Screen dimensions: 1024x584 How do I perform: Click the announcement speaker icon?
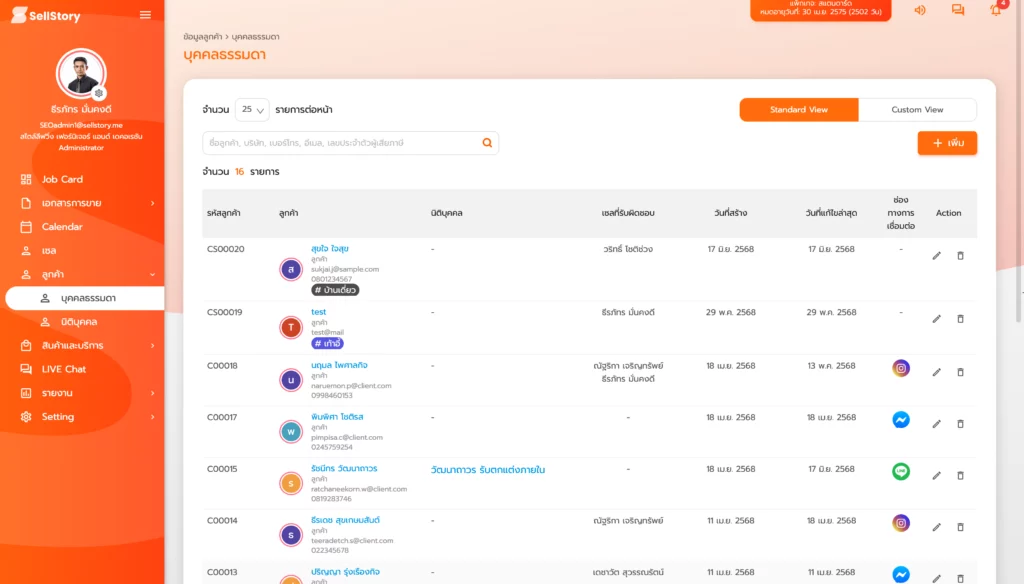point(920,10)
